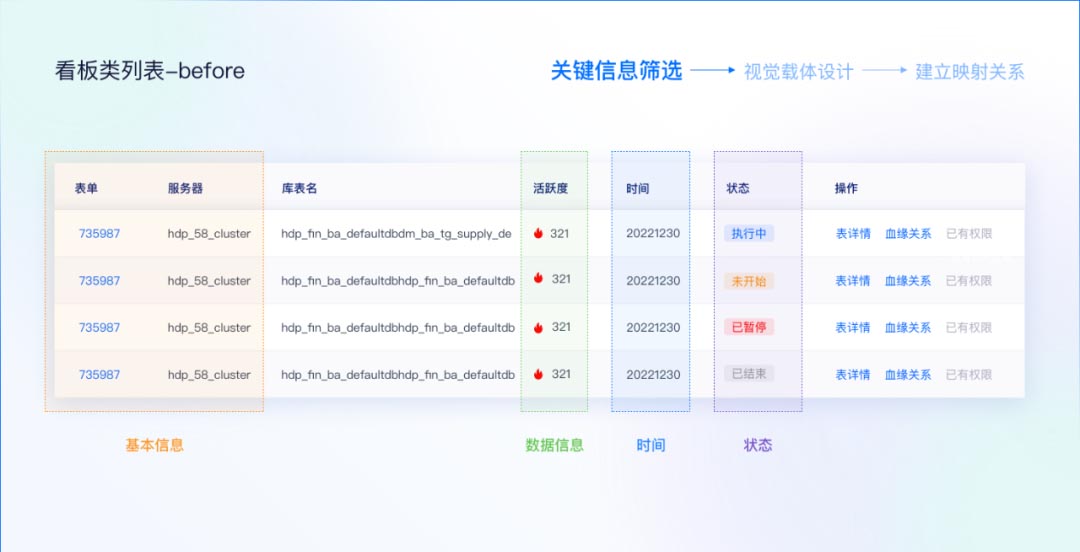Open 表详情 for the 执行中 row
The image size is (1080, 552).
tap(853, 234)
